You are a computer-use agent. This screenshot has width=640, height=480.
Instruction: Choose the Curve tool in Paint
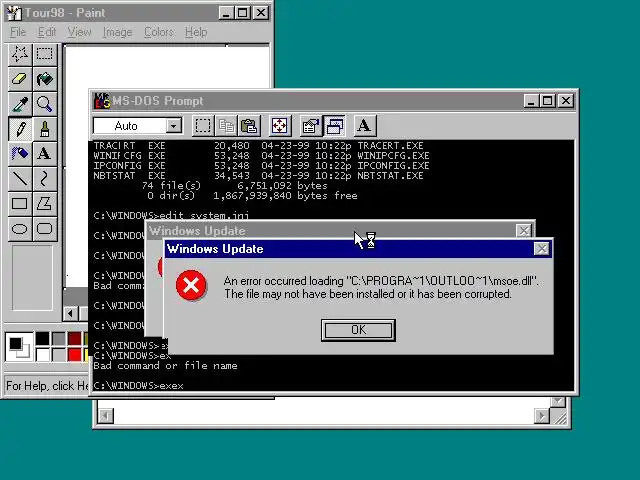pyautogui.click(x=44, y=179)
